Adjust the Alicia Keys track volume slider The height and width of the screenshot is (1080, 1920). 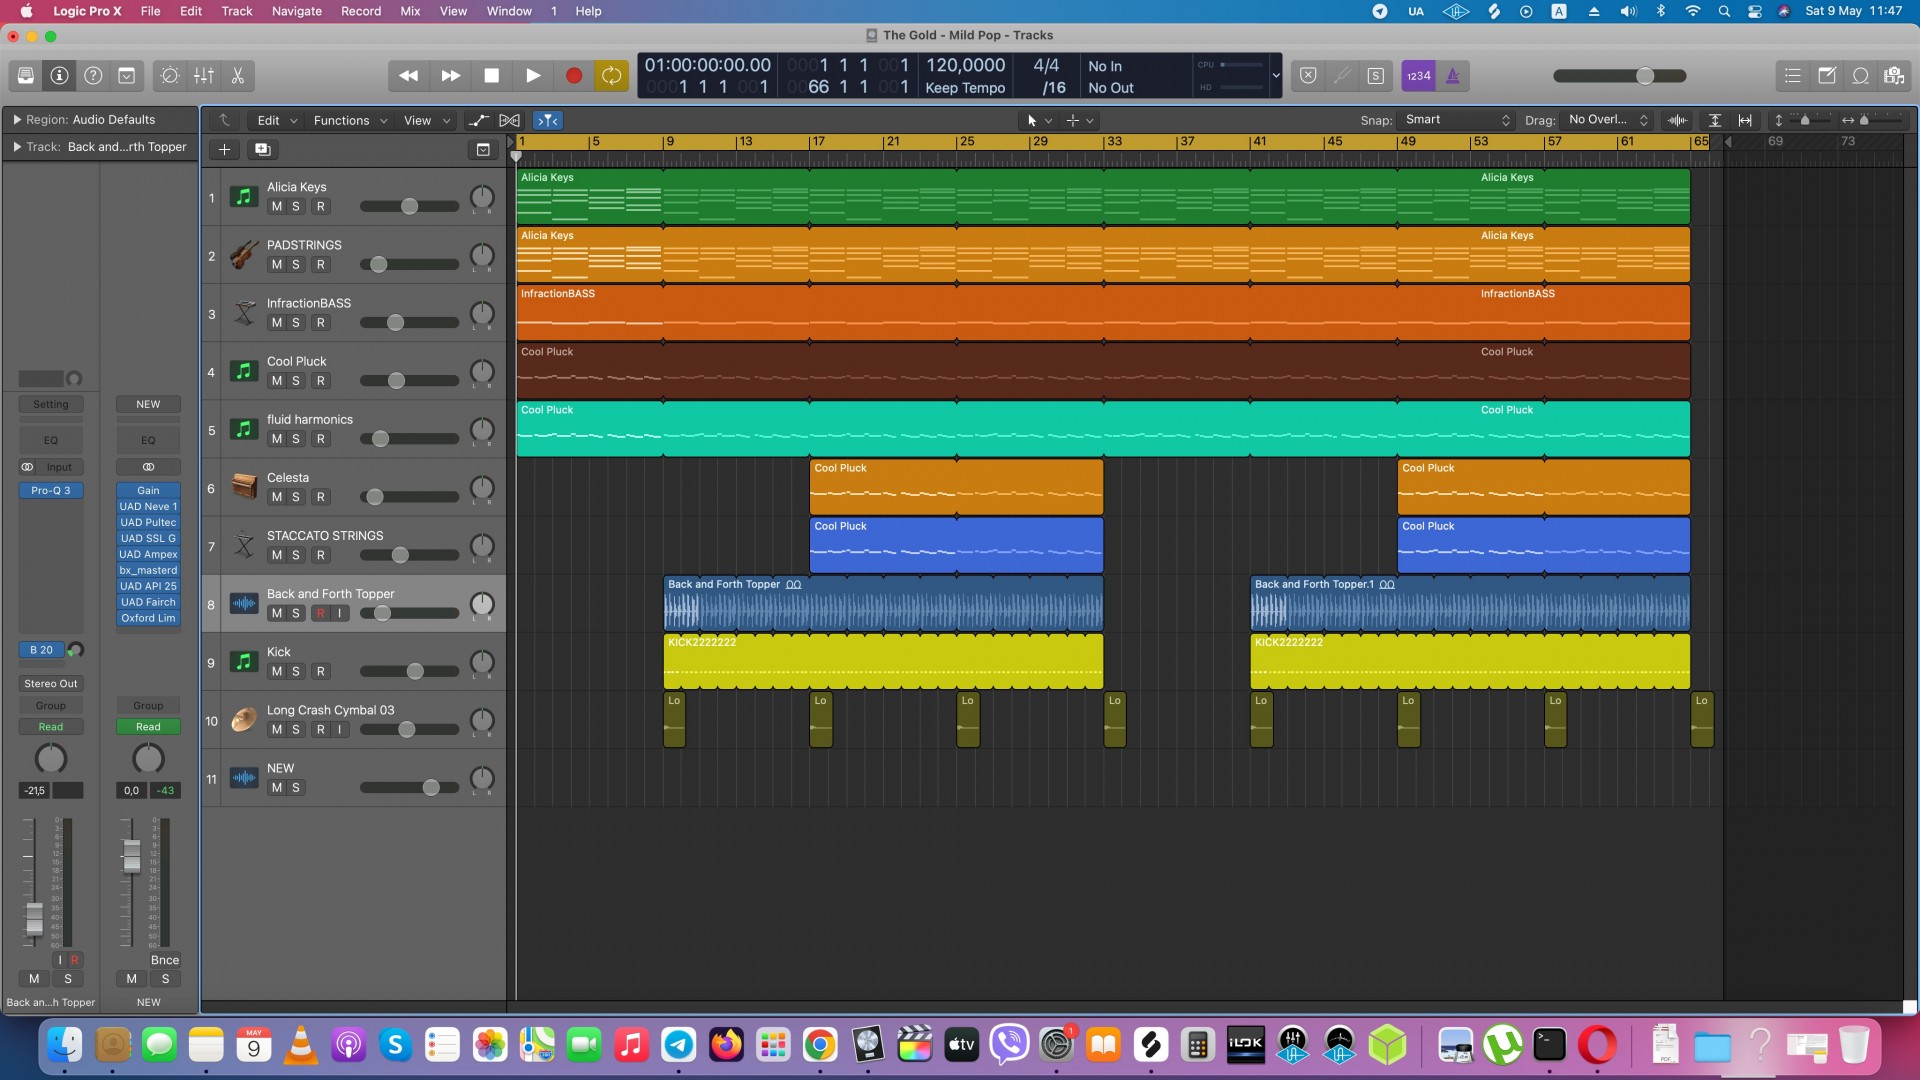[409, 207]
